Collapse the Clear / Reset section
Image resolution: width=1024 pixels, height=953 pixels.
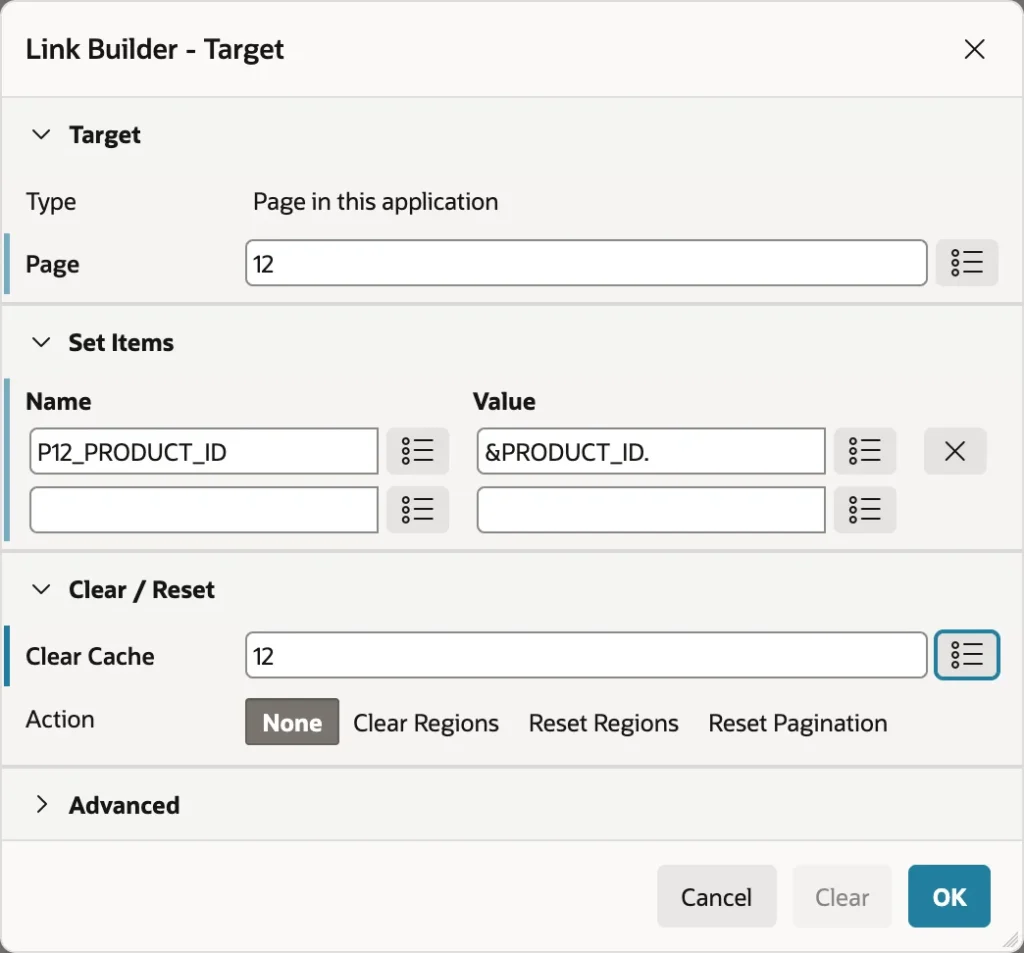pos(41,589)
